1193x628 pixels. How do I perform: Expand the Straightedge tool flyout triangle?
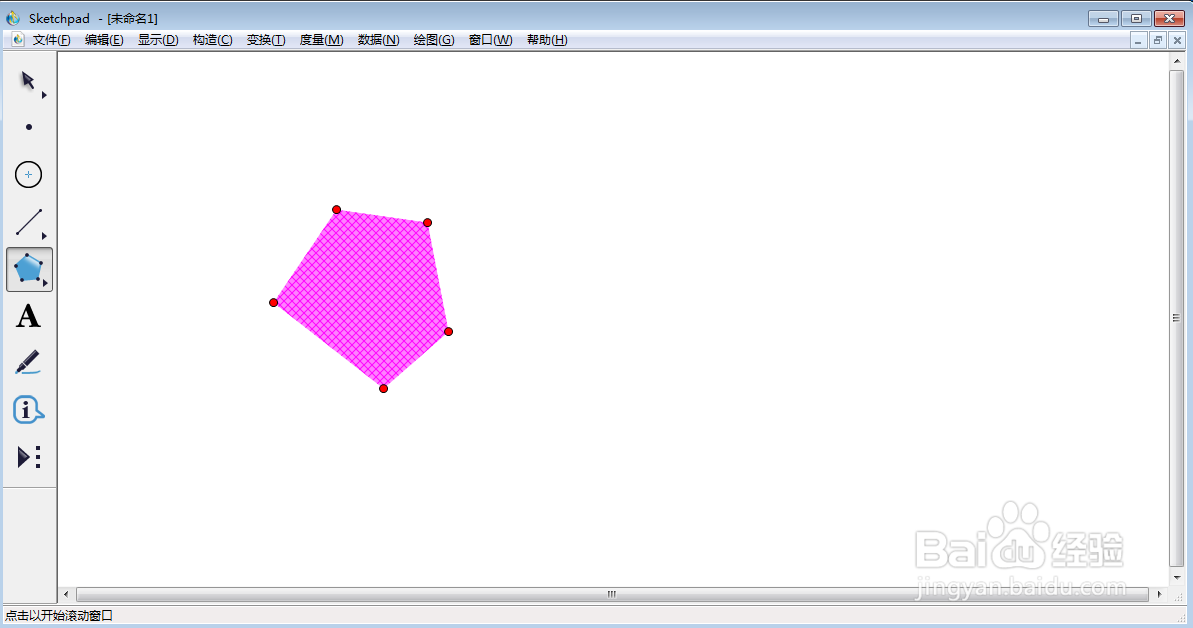(44, 236)
